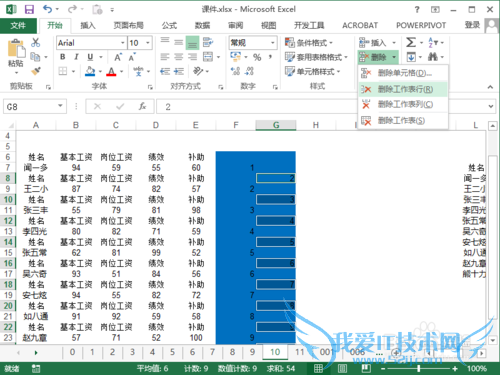Click the Cut scissors icon
This screenshot has width=500, height=375.
(x=35, y=42)
